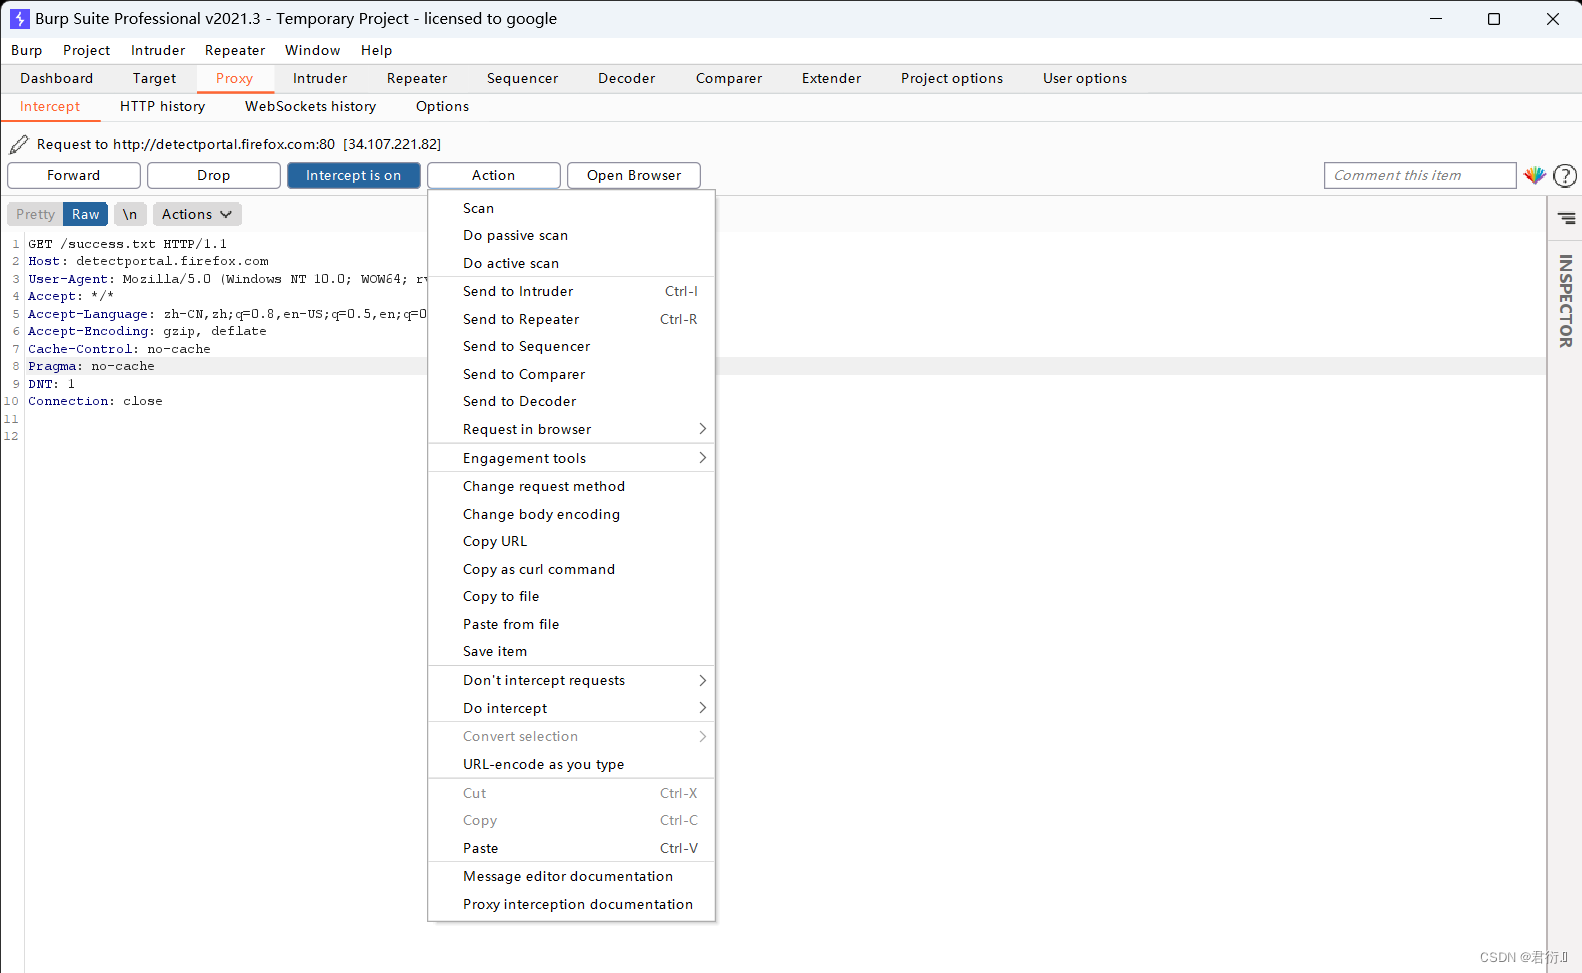Open the Intruder menu in the menu bar
Viewport: 1582px width, 973px height.
click(x=158, y=50)
